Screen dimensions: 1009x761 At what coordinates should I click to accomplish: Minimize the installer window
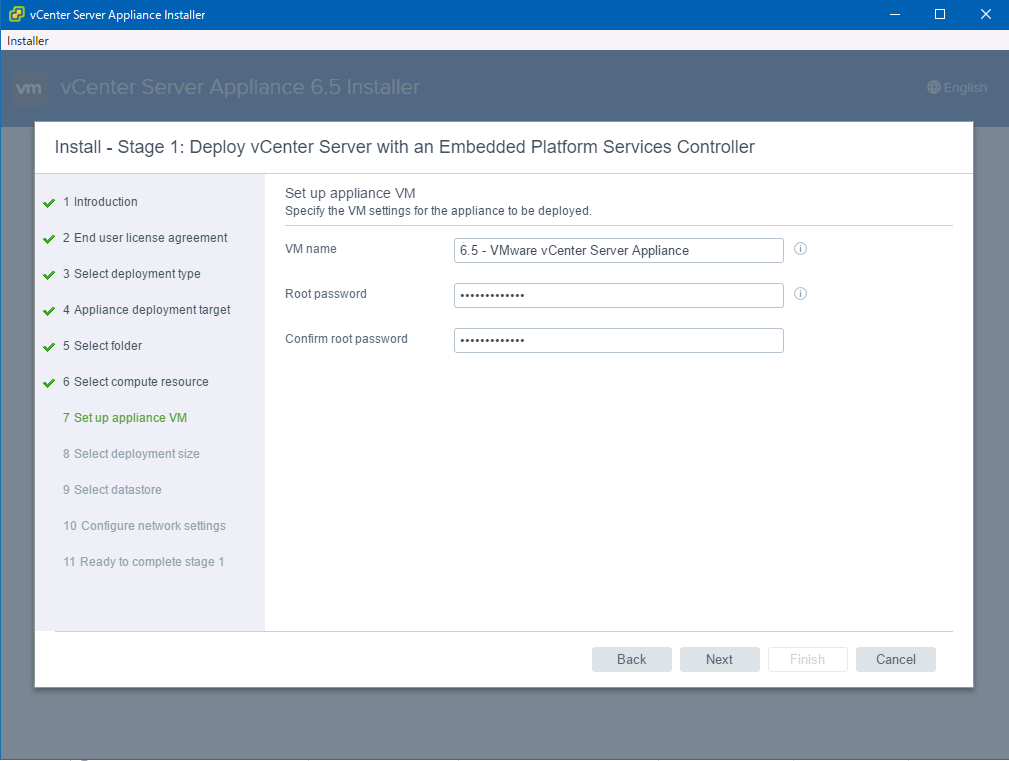click(894, 14)
